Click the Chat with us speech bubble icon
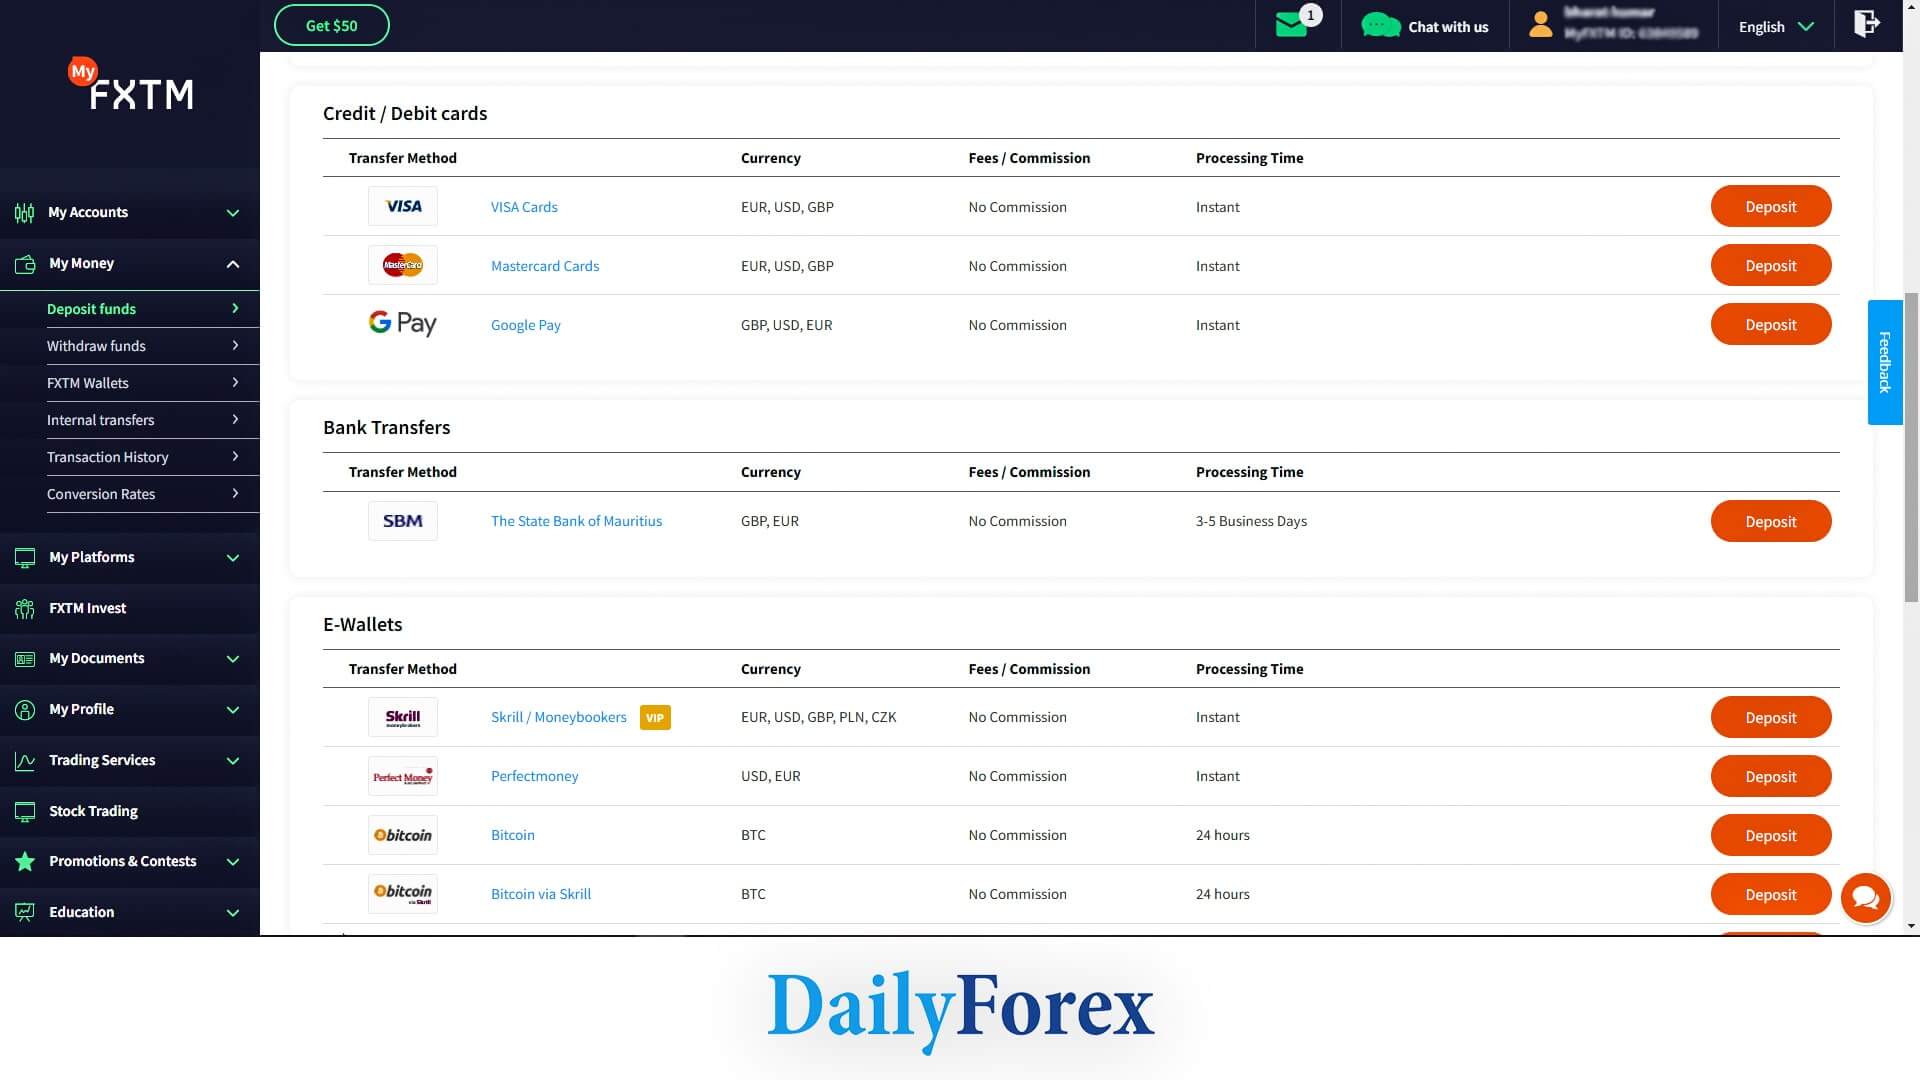Image resolution: width=1920 pixels, height=1080 pixels. (1380, 24)
